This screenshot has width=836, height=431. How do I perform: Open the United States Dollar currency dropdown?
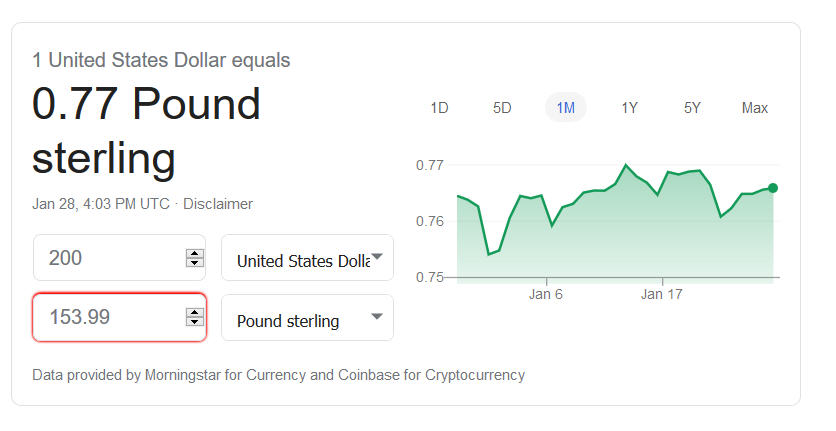point(307,259)
